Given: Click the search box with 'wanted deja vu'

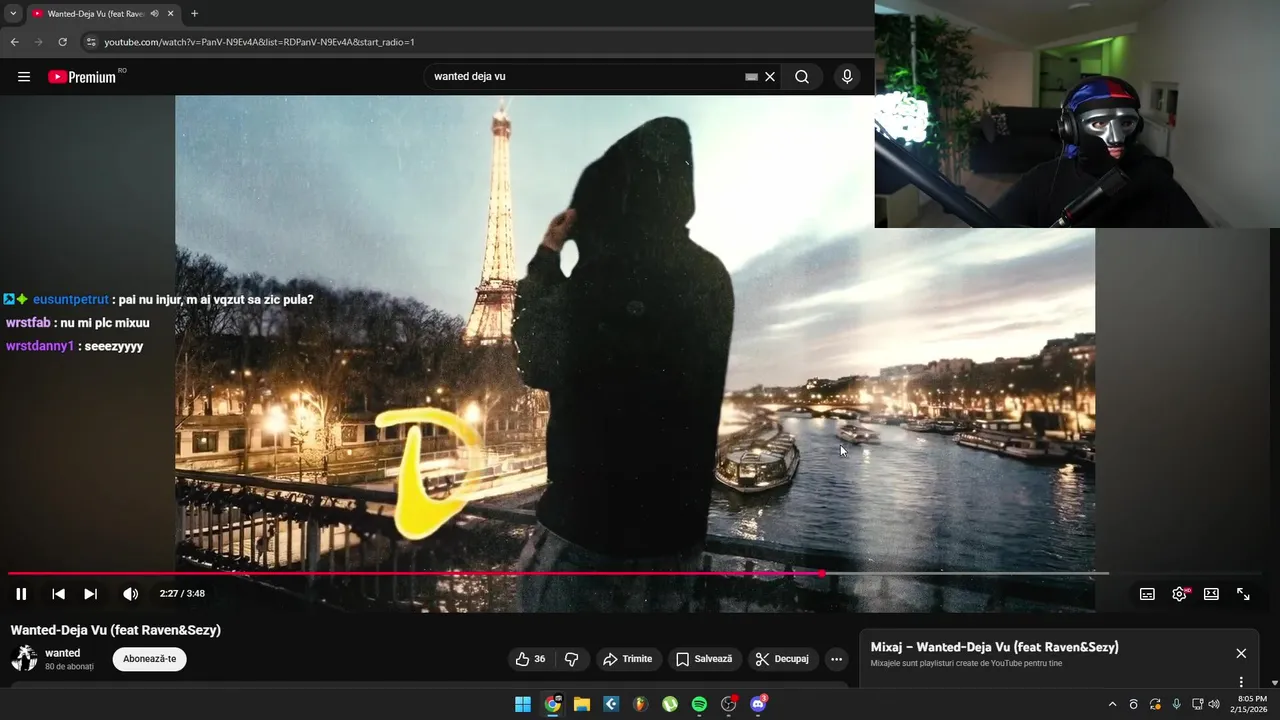Looking at the screenshot, I should point(585,76).
